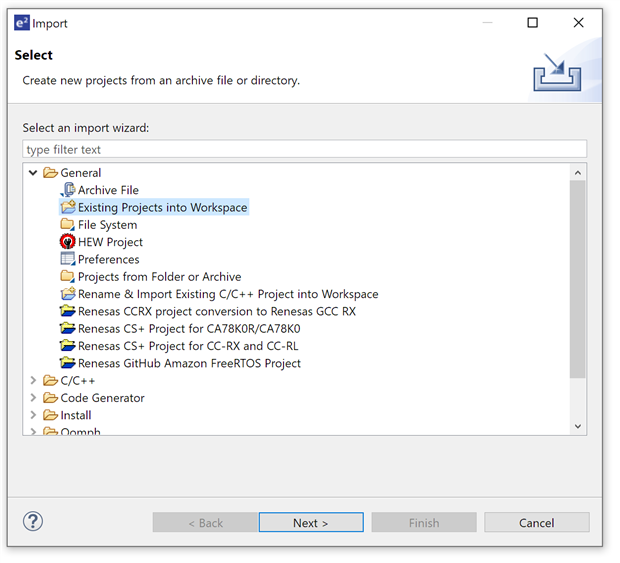620x563 pixels.
Task: Collapse the General folder
Action: click(34, 173)
